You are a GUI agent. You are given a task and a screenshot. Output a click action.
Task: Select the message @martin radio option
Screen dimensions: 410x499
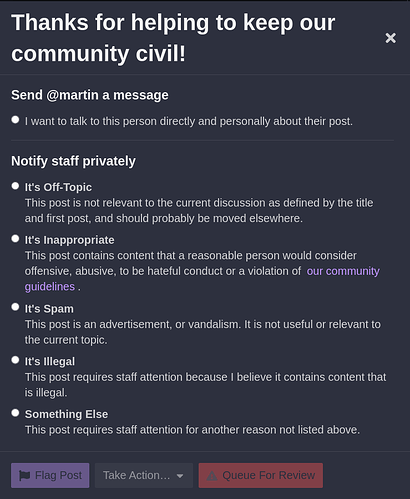tap(15, 120)
